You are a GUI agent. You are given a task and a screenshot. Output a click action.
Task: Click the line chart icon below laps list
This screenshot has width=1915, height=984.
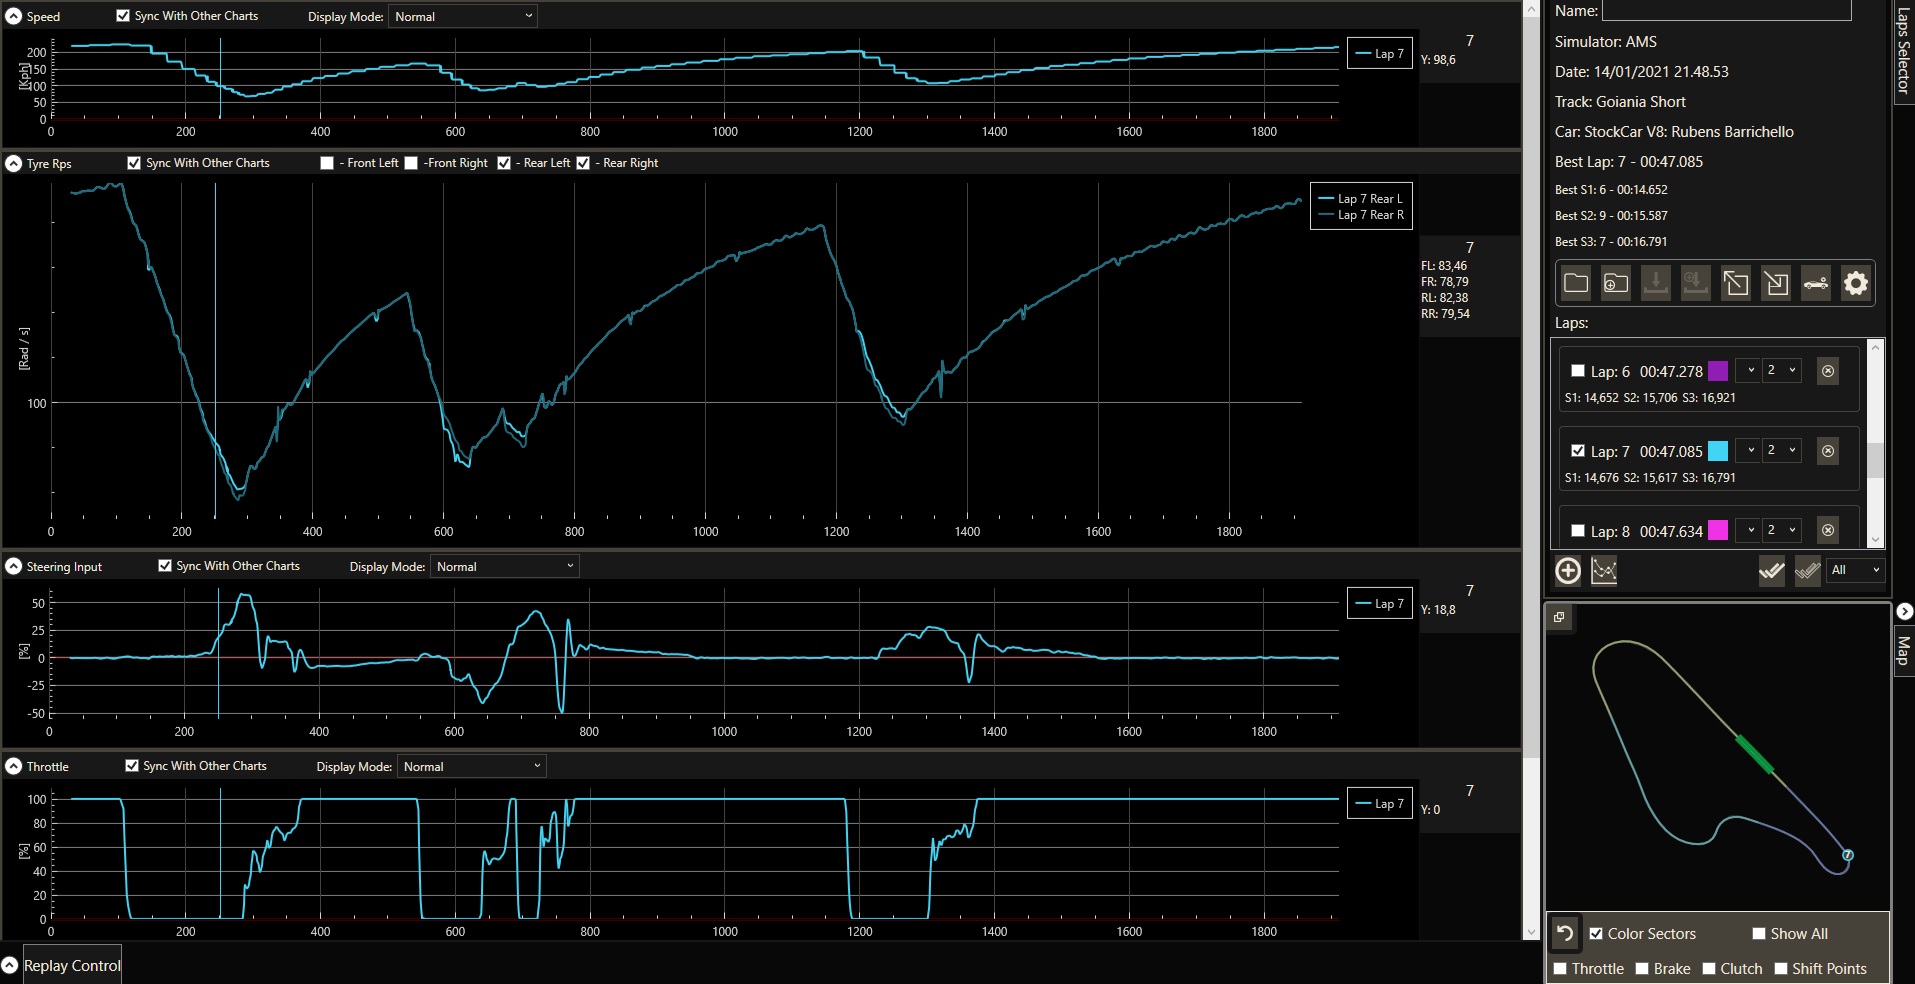click(1604, 571)
